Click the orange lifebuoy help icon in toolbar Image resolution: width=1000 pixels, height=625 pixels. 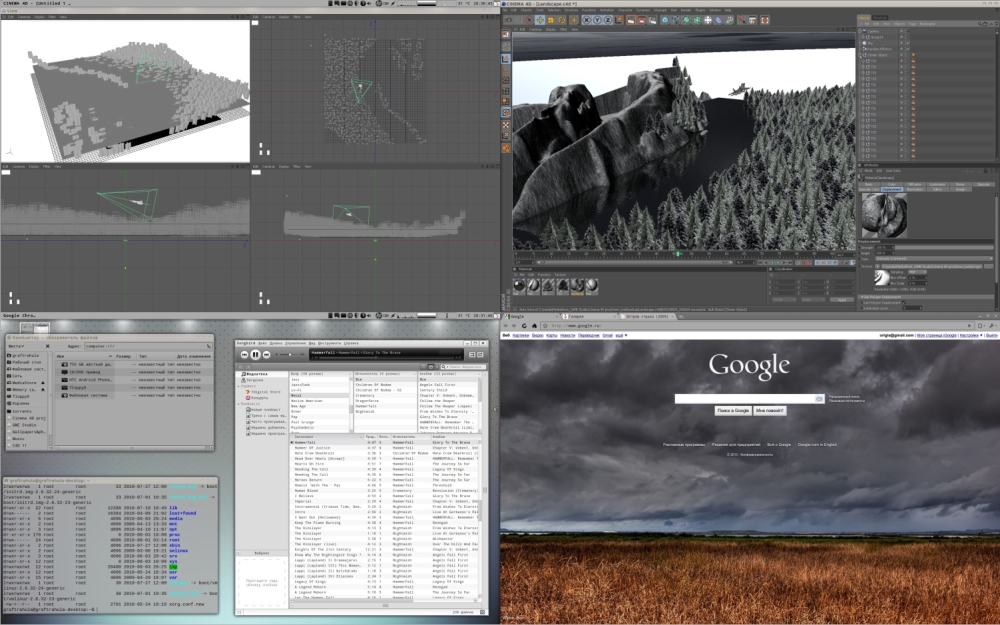point(765,20)
